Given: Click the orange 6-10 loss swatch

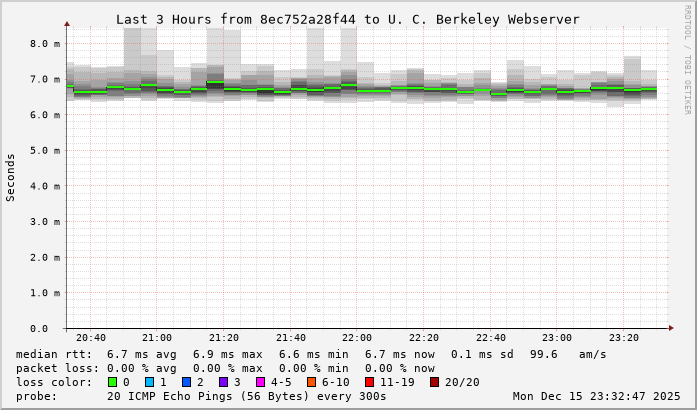Looking at the screenshot, I should pos(311,382).
